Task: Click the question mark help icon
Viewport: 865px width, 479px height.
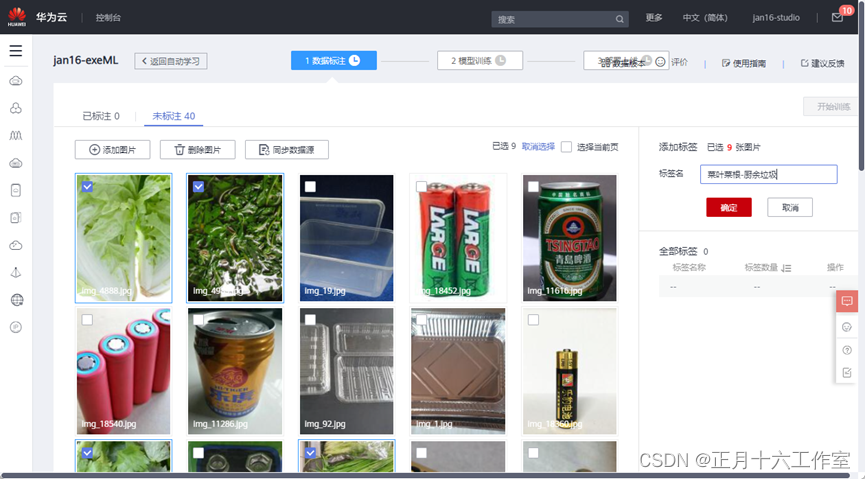Action: [x=847, y=350]
